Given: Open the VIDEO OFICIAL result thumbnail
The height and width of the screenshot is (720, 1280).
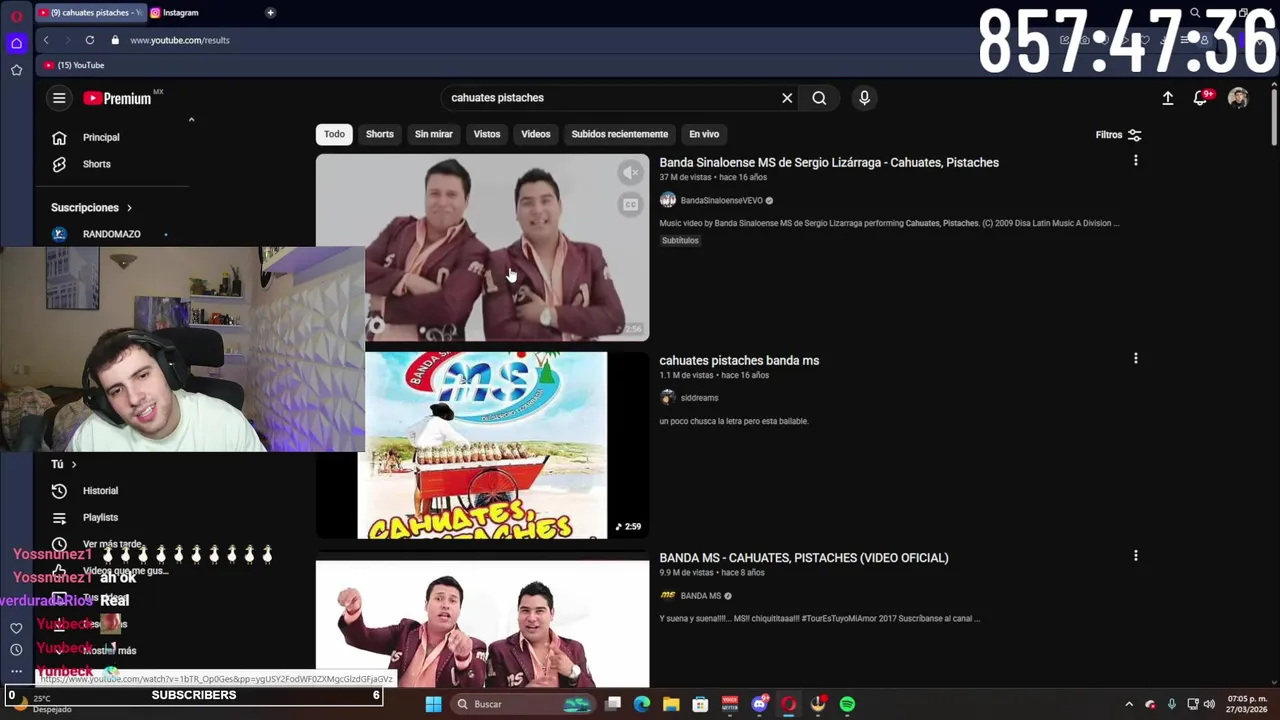Looking at the screenshot, I should pos(482,624).
